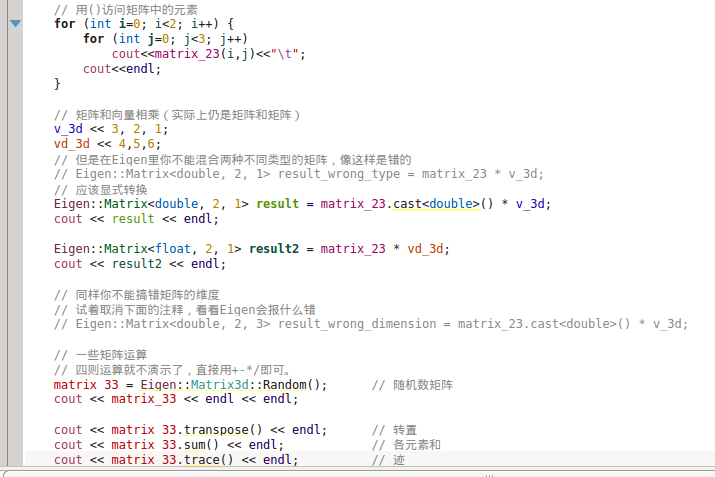Click the comment '// 一些矩阵运算'
715x477 pixels.
click(100, 355)
